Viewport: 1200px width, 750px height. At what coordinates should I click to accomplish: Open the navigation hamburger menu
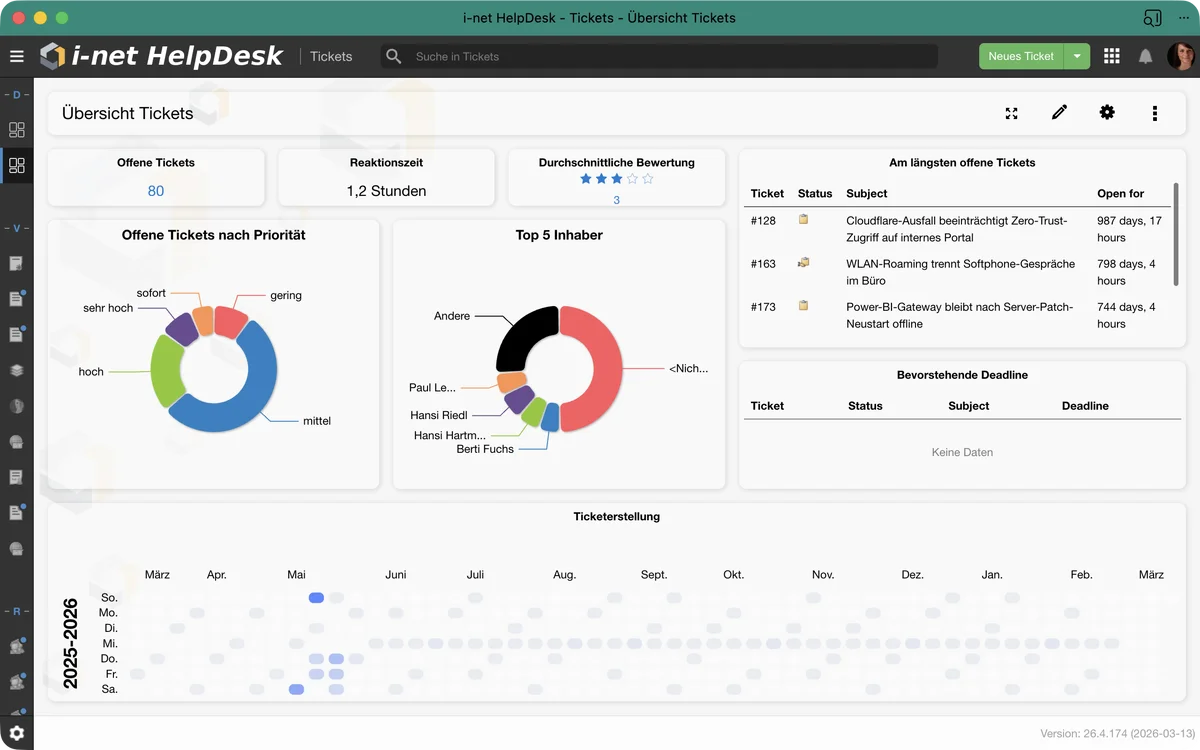(x=17, y=56)
